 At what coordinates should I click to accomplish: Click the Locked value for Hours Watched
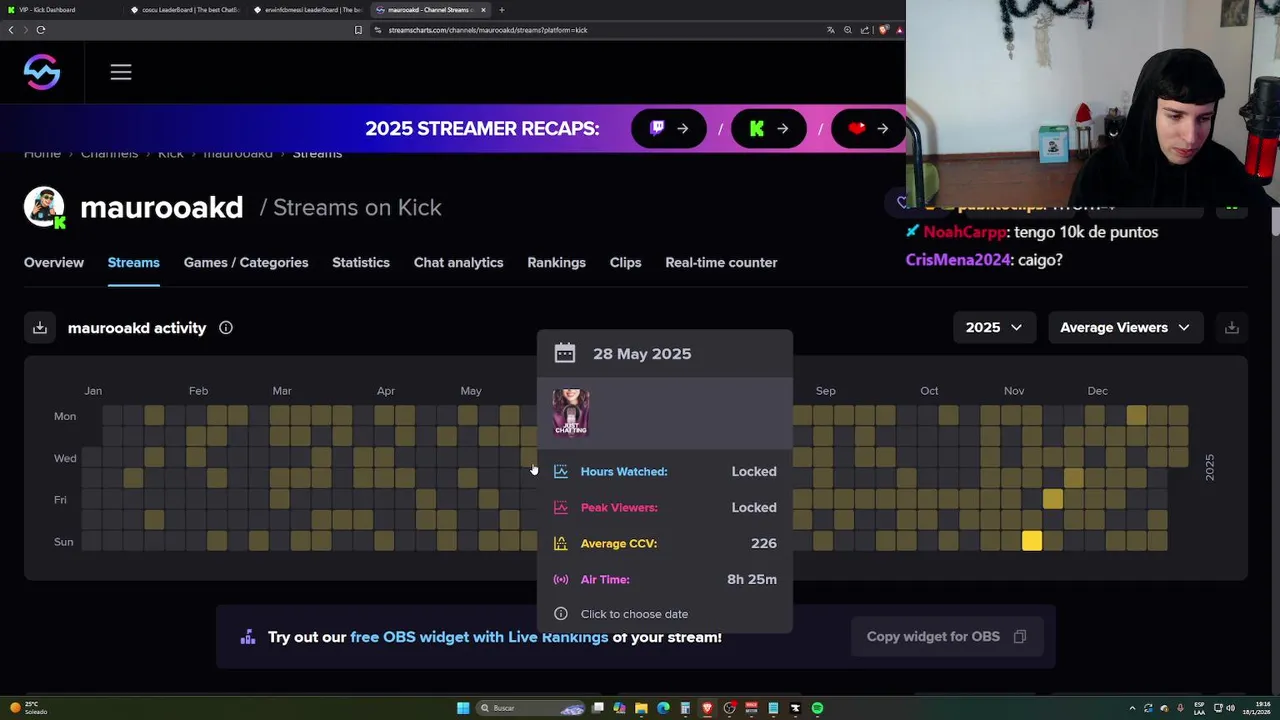(754, 471)
